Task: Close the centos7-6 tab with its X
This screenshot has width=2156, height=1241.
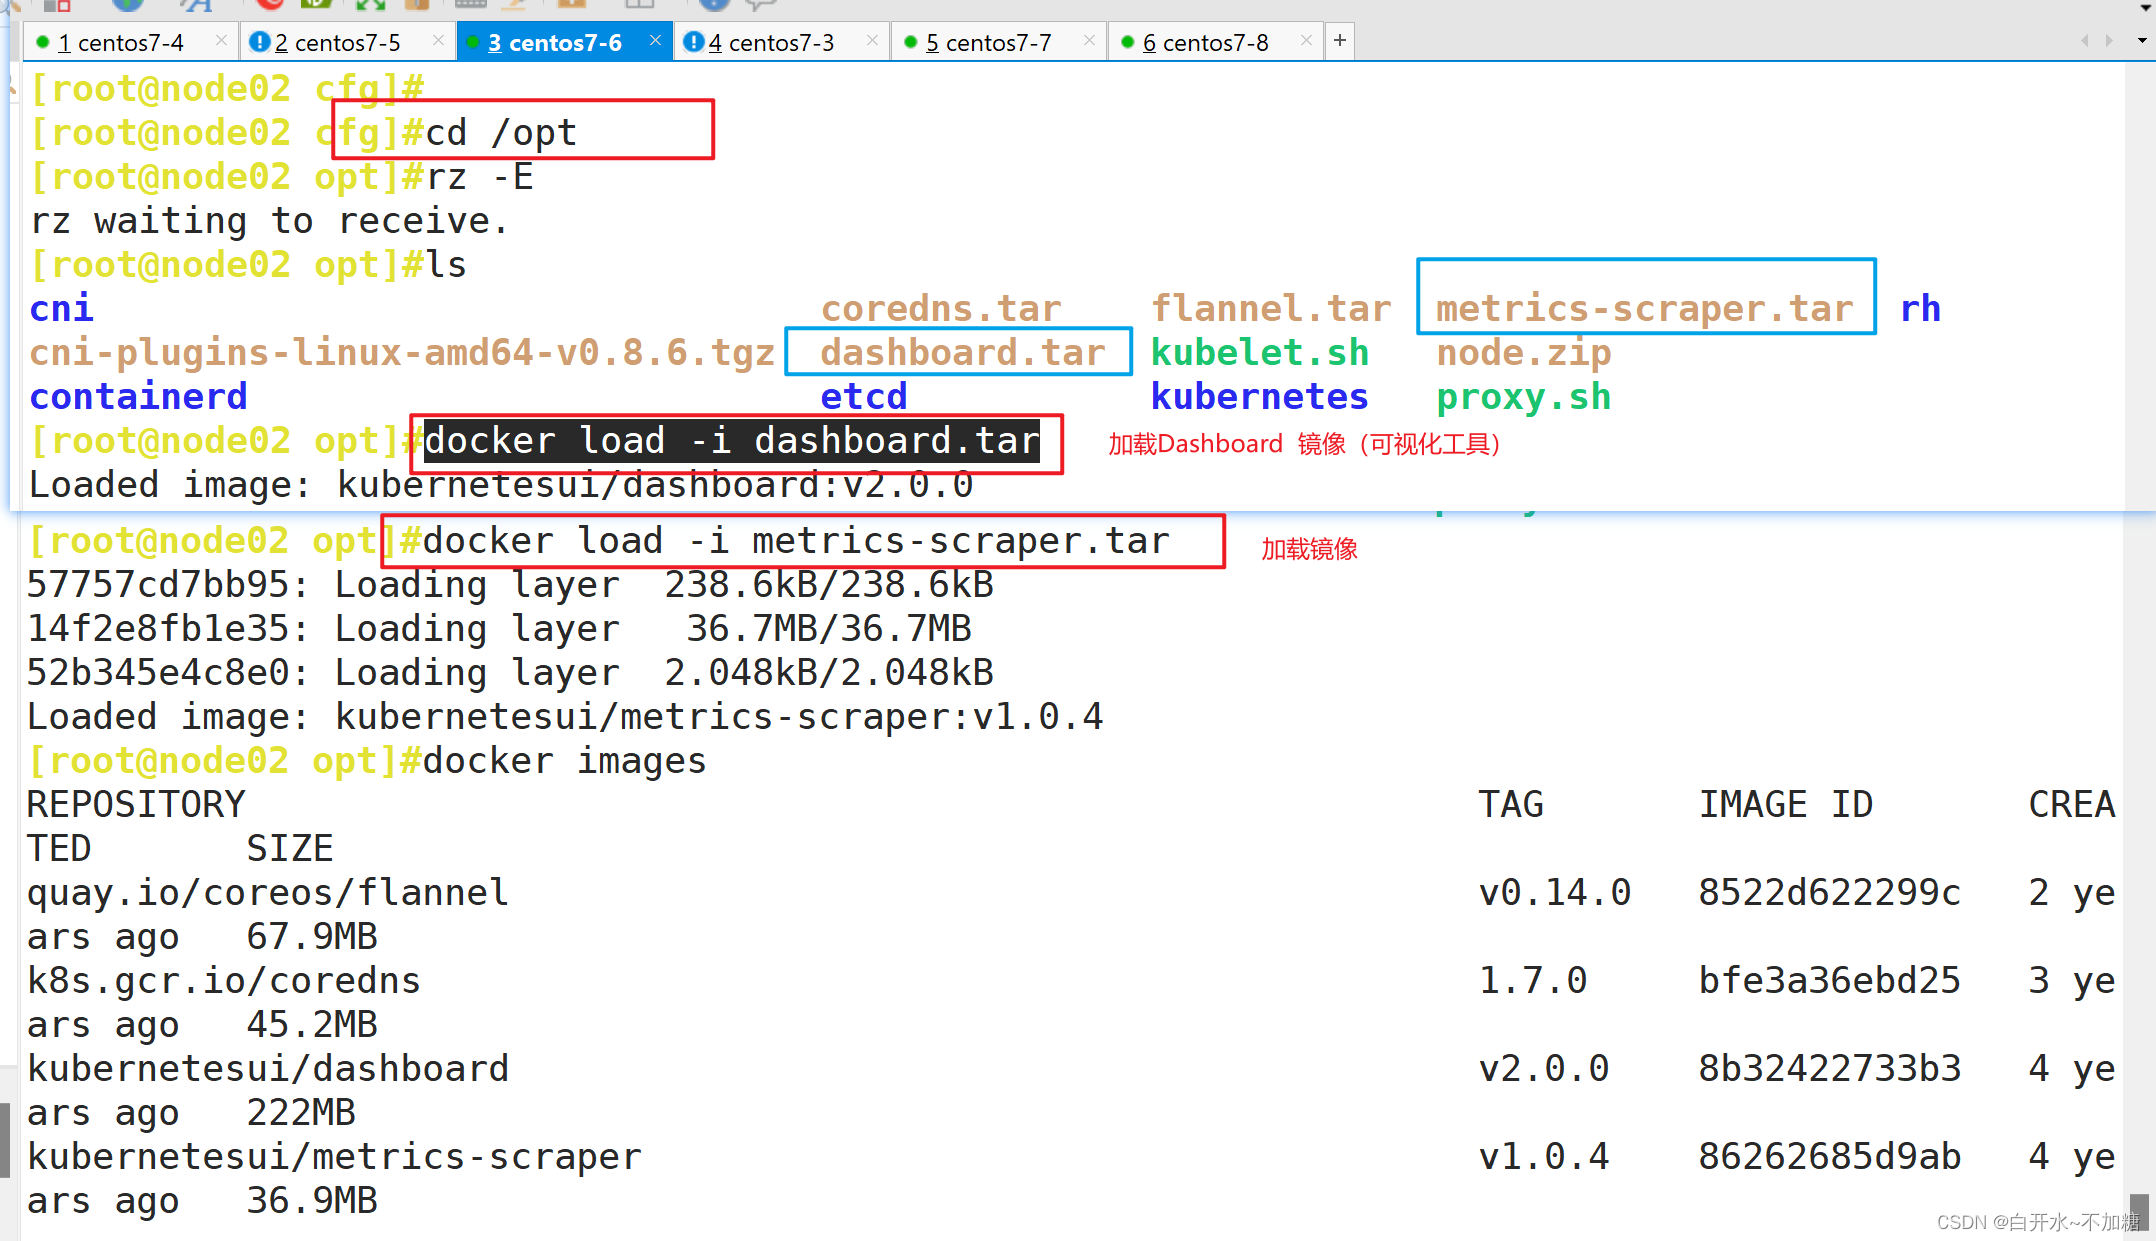Action: click(x=655, y=40)
